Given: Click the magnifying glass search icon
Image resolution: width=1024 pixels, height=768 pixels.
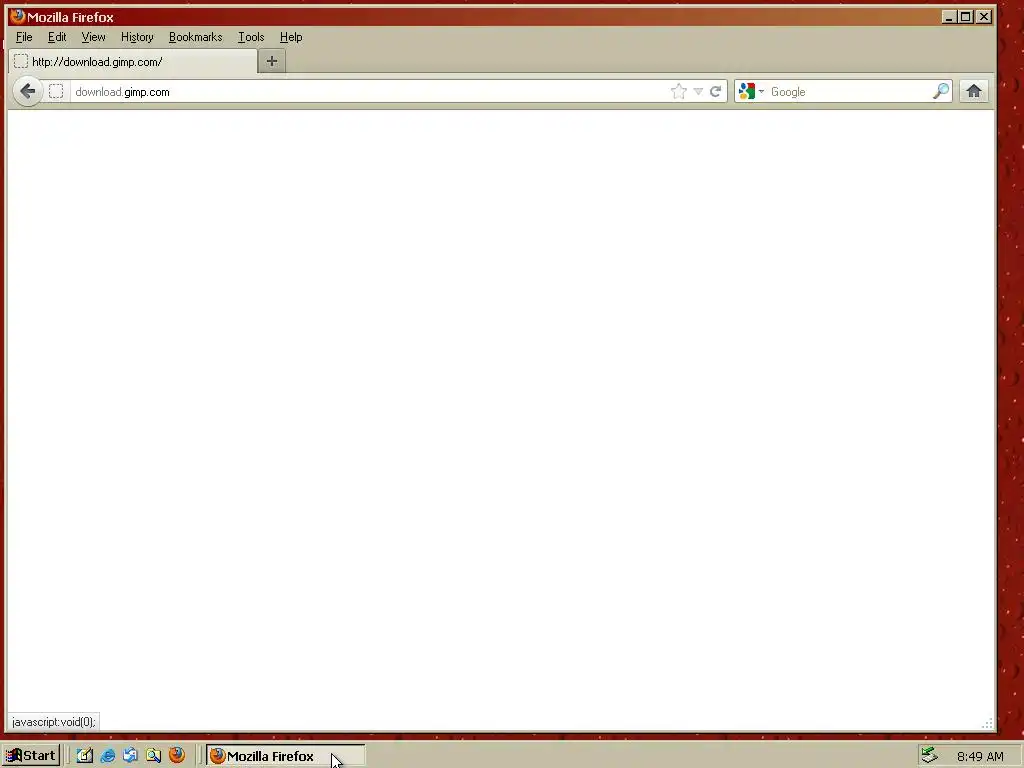Looking at the screenshot, I should [x=941, y=91].
